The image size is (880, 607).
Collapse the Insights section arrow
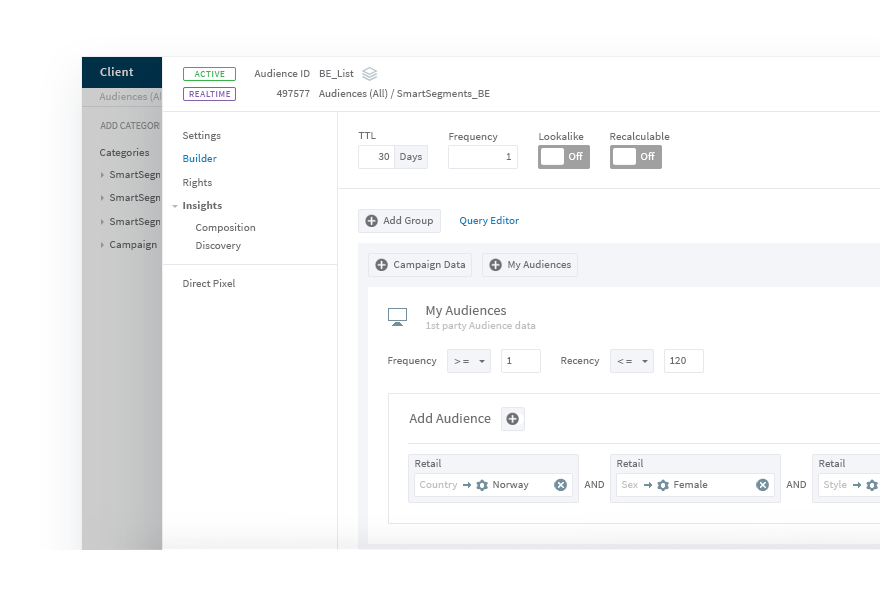(175, 206)
